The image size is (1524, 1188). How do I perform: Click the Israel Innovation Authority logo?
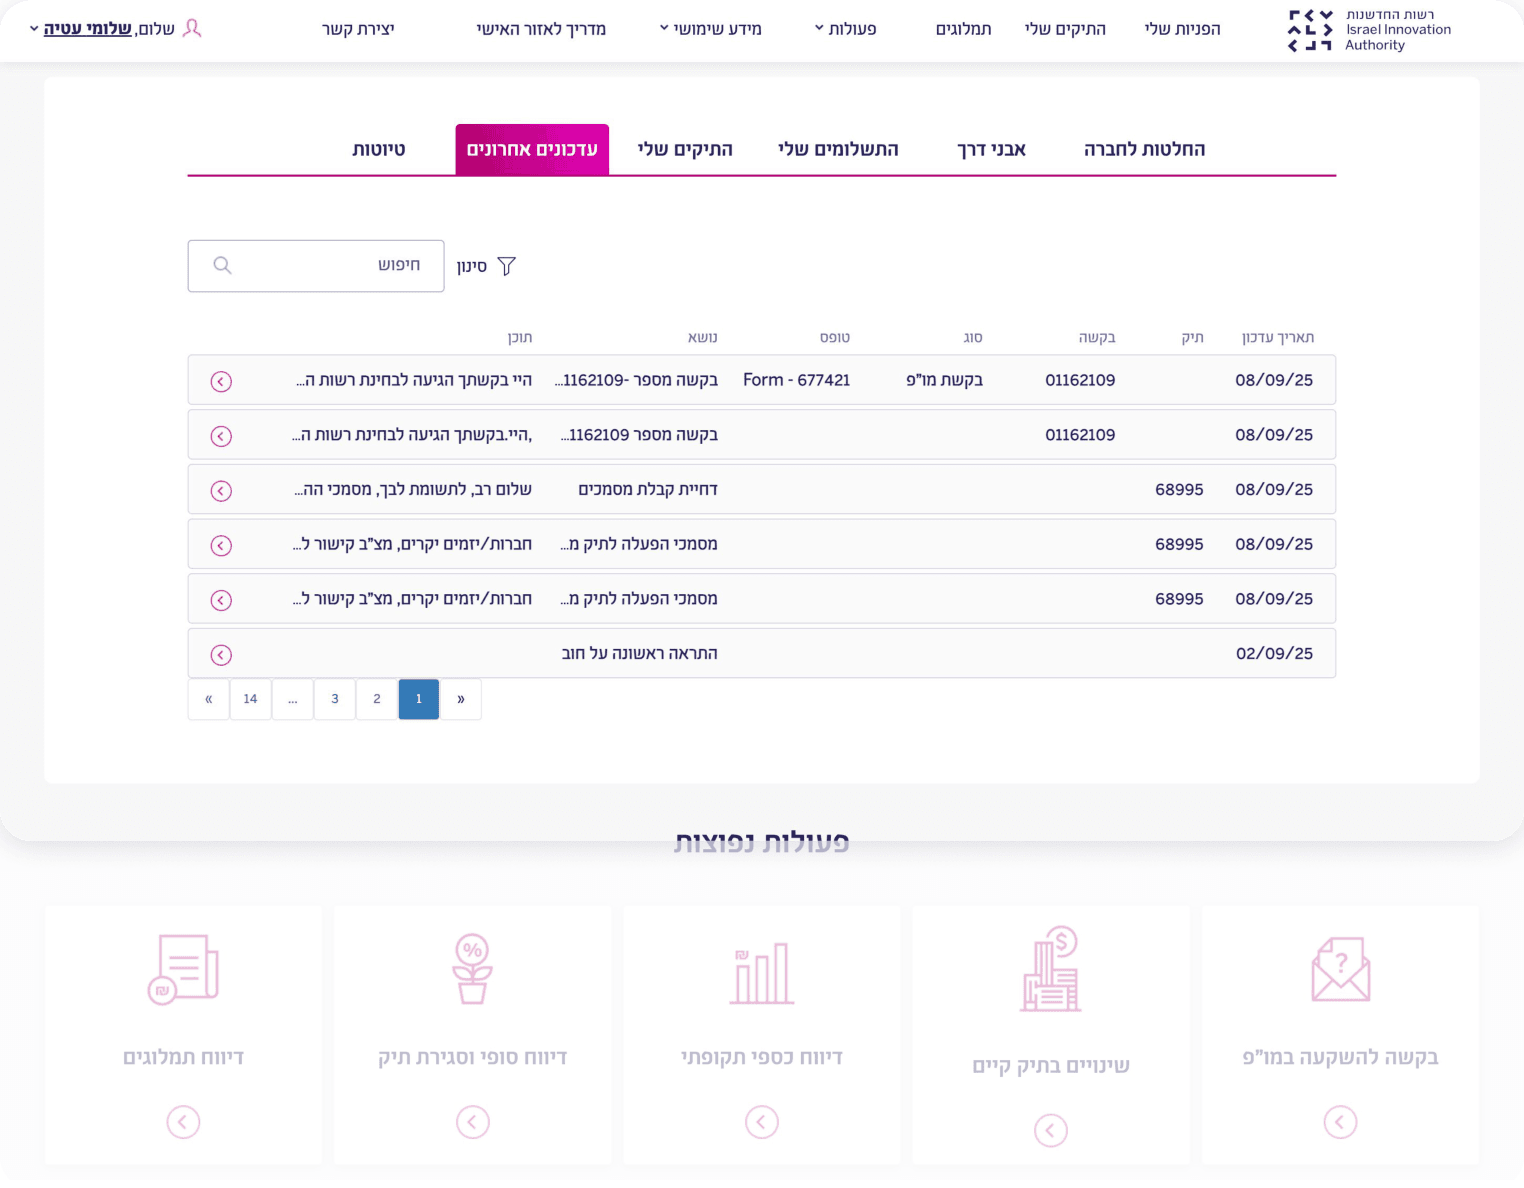1369,30
